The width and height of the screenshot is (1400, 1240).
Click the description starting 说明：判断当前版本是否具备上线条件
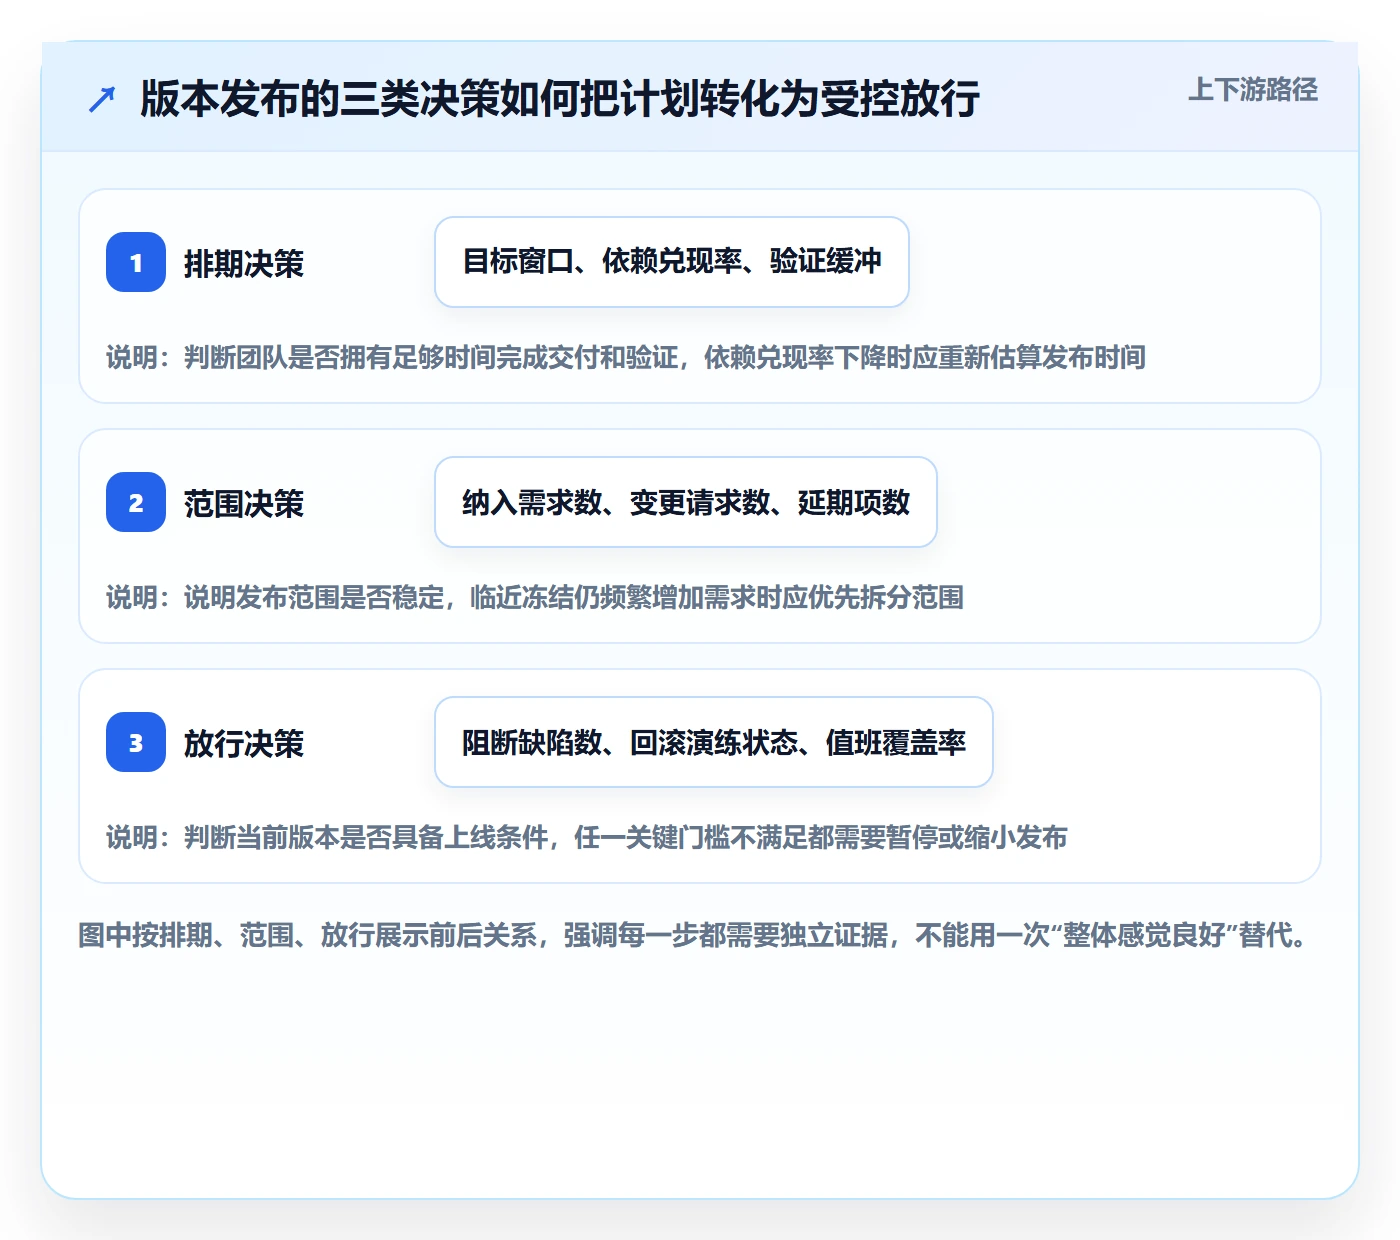click(x=587, y=837)
